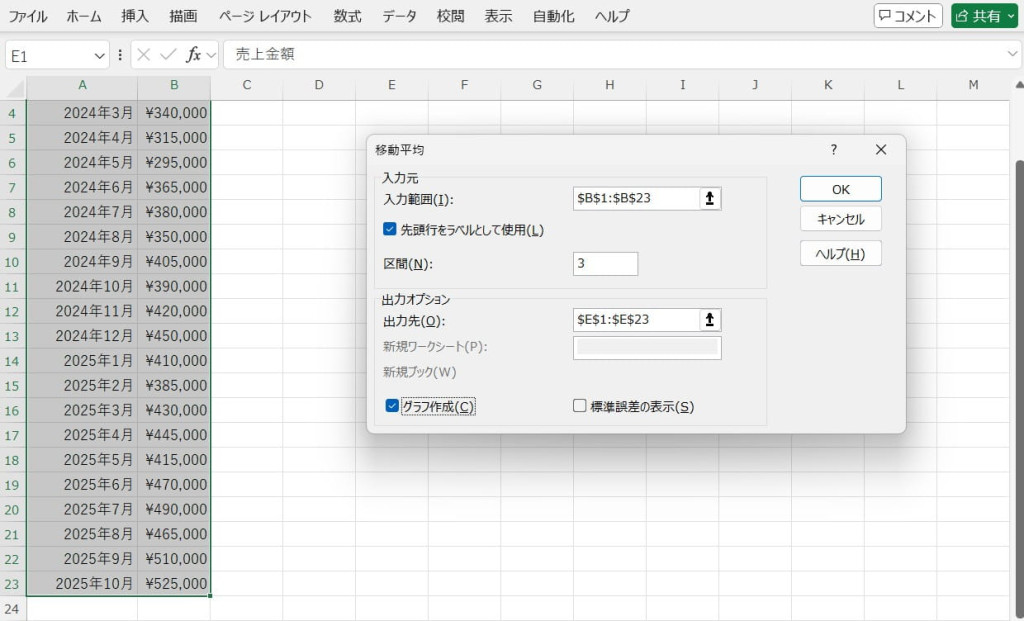Click the formula bar cancel X icon
1024x621 pixels.
tap(143, 55)
